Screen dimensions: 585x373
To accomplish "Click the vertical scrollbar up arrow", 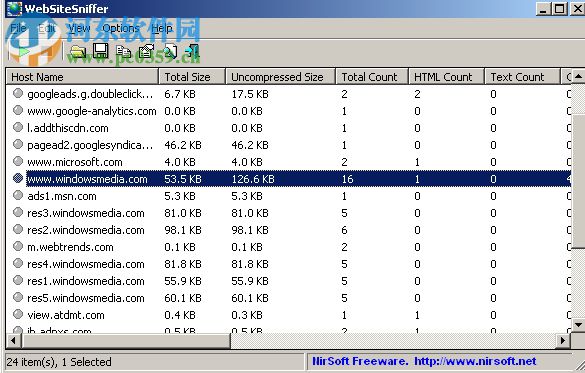I will [x=578, y=76].
